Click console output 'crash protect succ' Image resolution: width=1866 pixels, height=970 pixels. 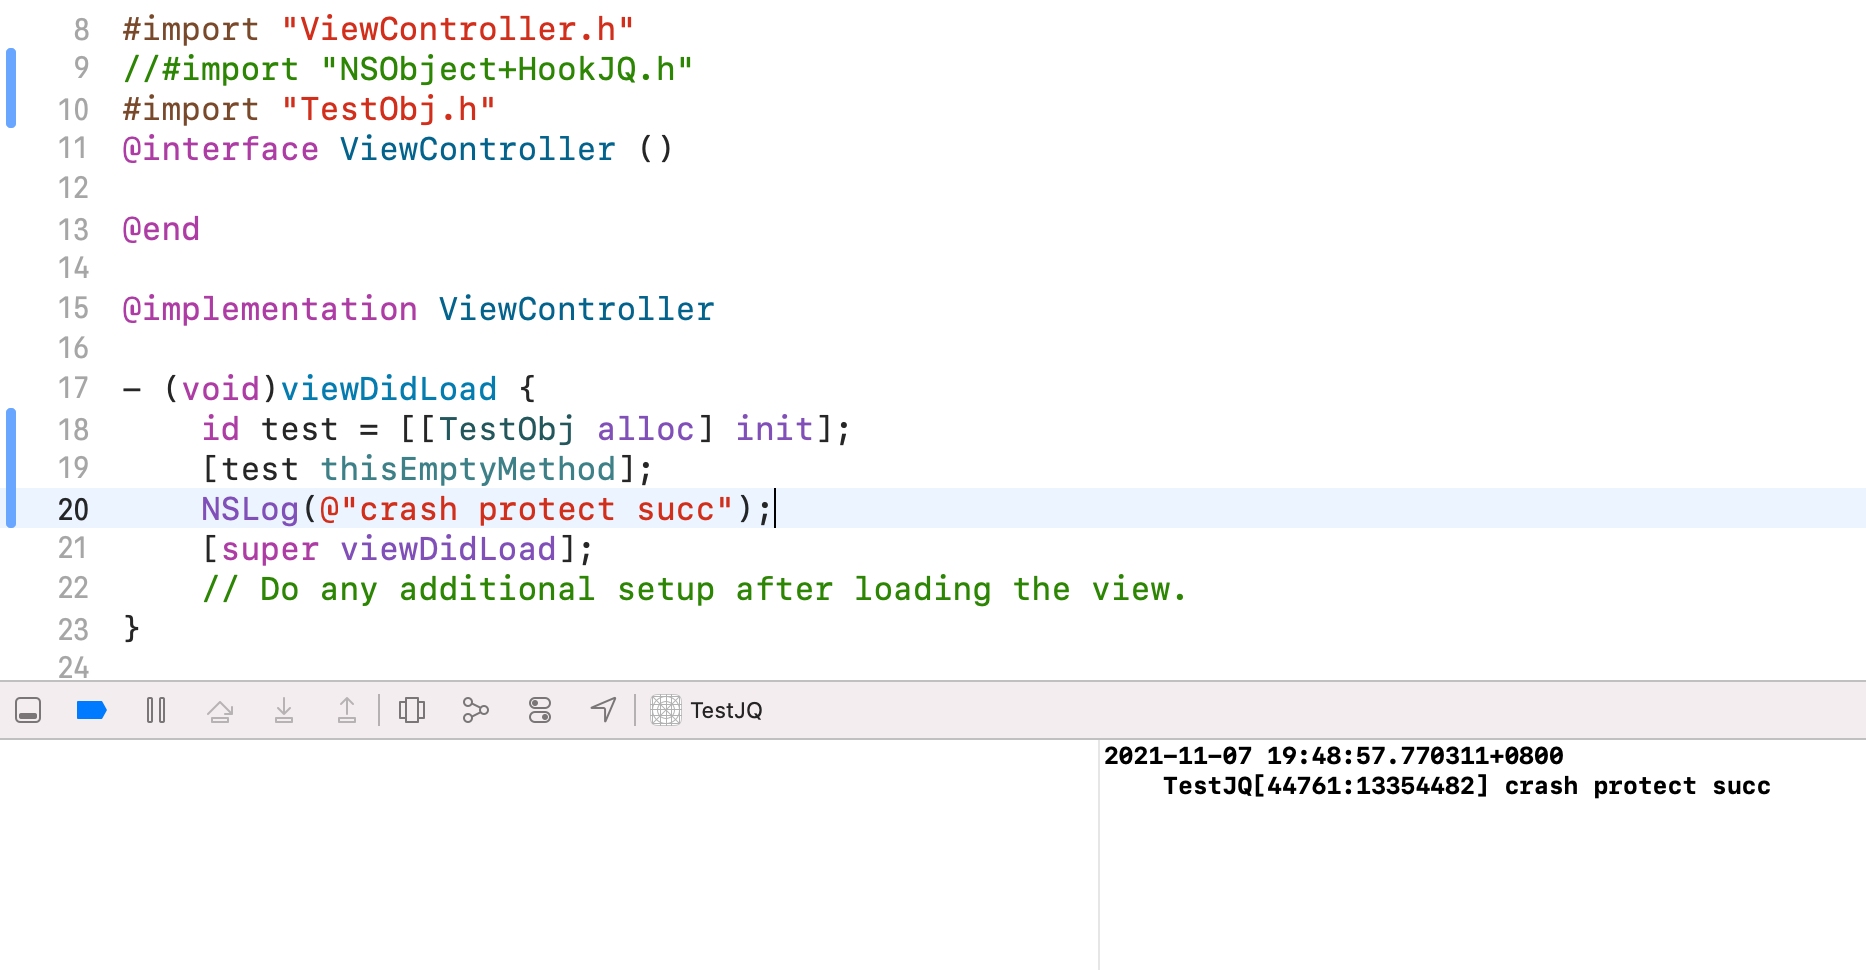click(1637, 786)
